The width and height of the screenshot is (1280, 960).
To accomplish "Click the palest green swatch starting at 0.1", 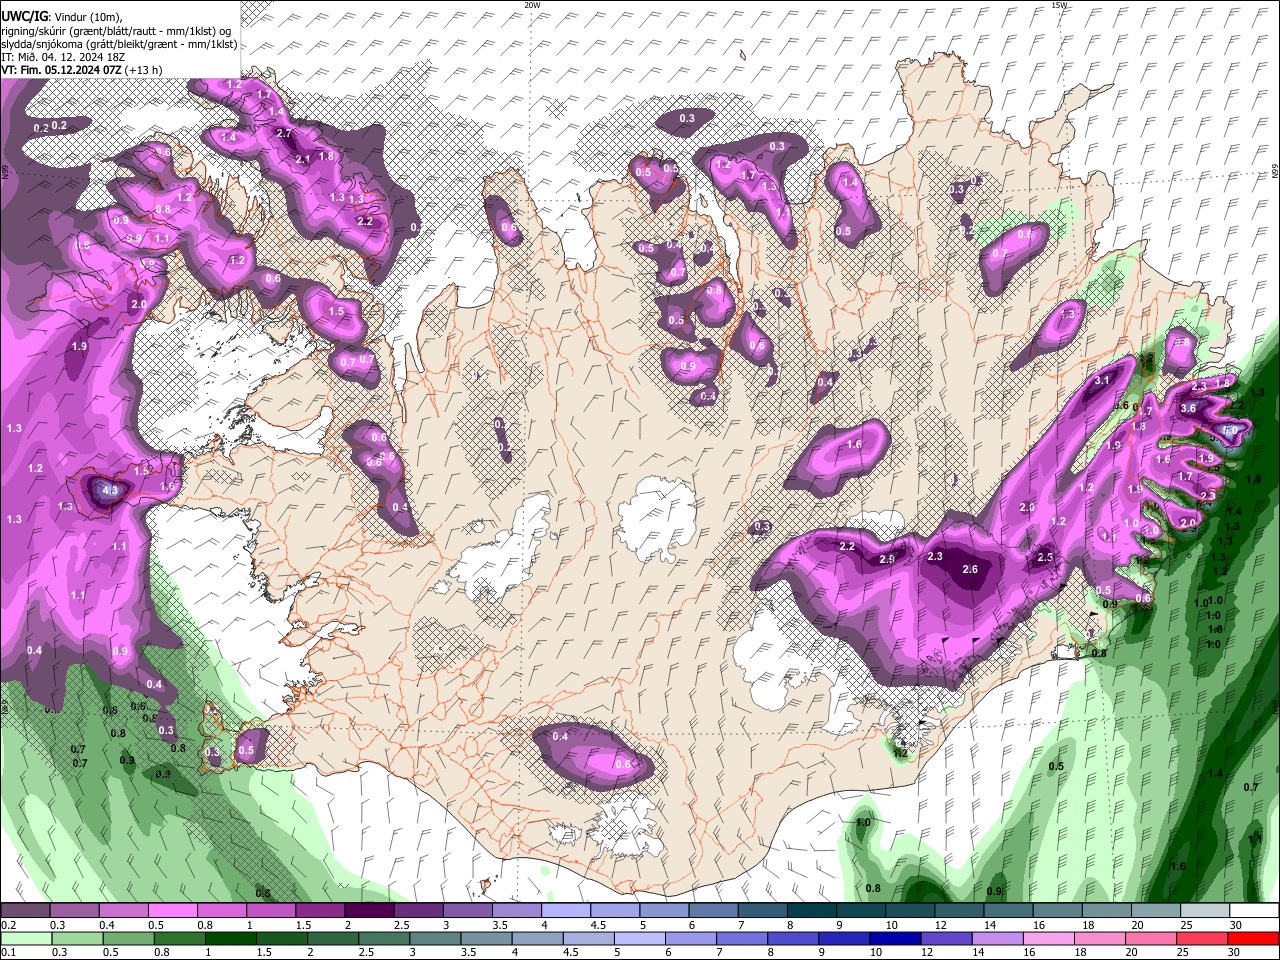I will (25, 938).
